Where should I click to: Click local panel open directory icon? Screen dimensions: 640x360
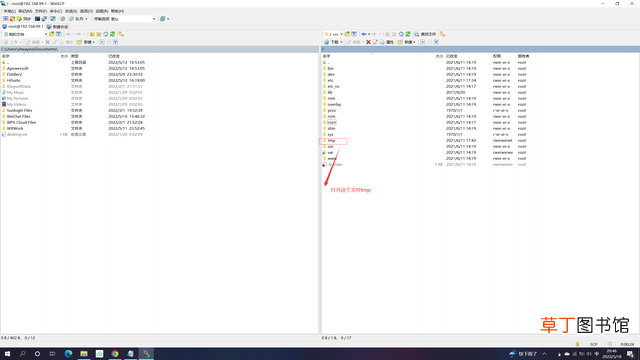51,34
